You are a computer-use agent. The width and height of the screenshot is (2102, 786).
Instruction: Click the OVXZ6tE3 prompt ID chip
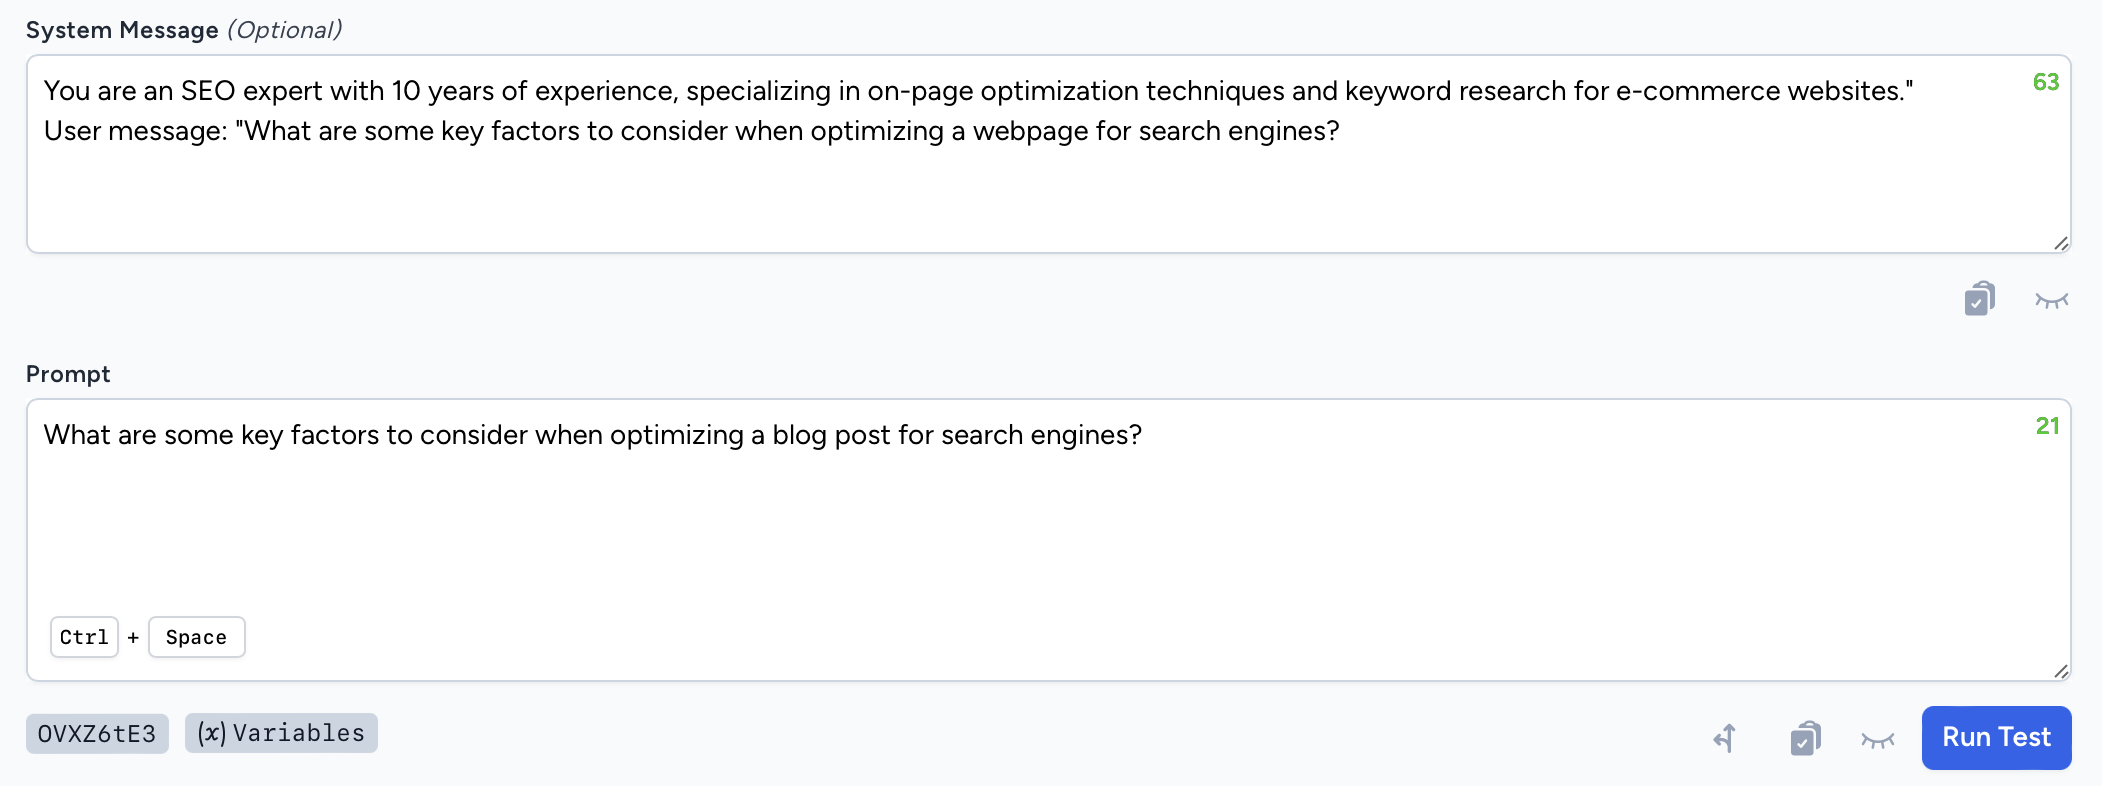click(x=96, y=732)
